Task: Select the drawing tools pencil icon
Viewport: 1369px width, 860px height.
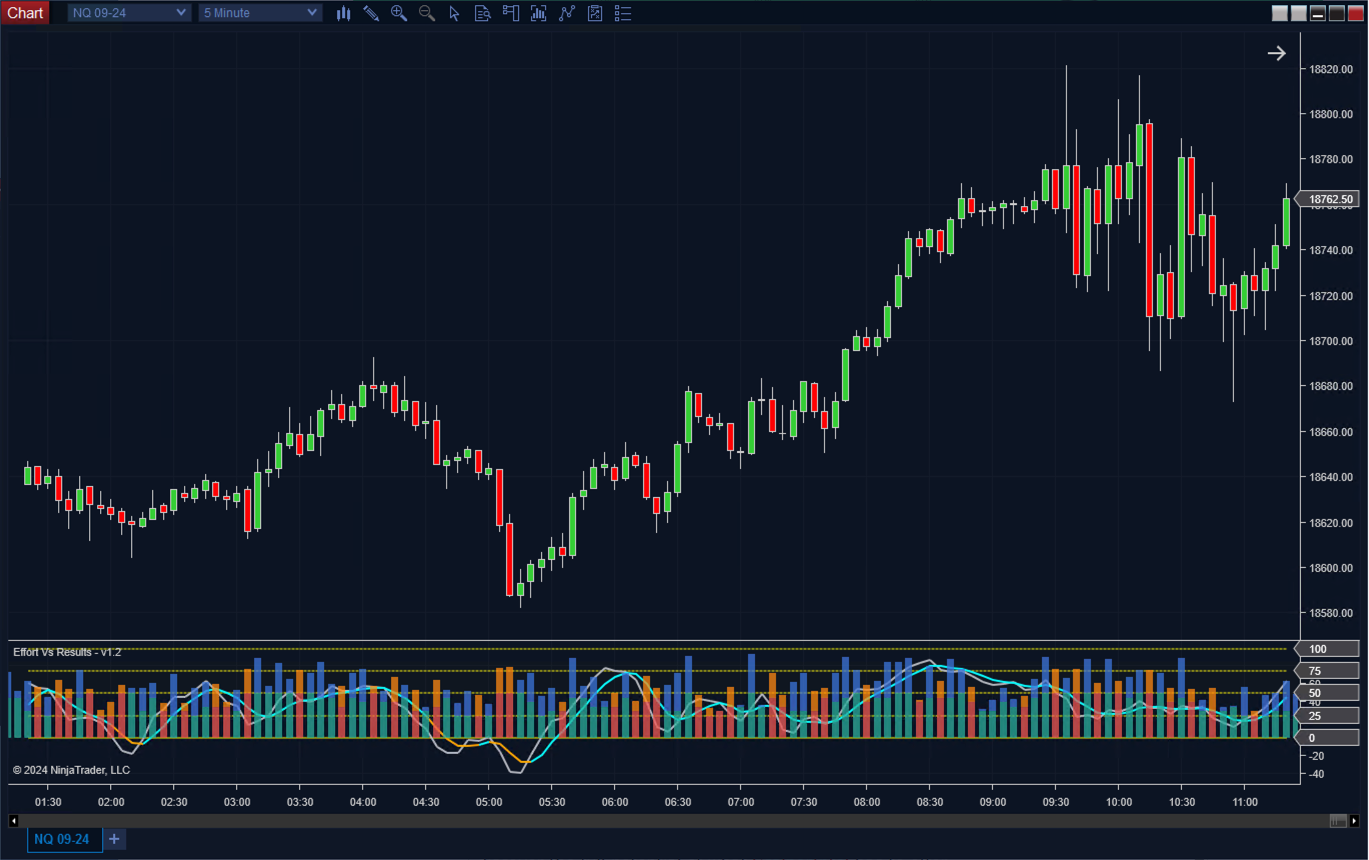Action: pyautogui.click(x=371, y=13)
